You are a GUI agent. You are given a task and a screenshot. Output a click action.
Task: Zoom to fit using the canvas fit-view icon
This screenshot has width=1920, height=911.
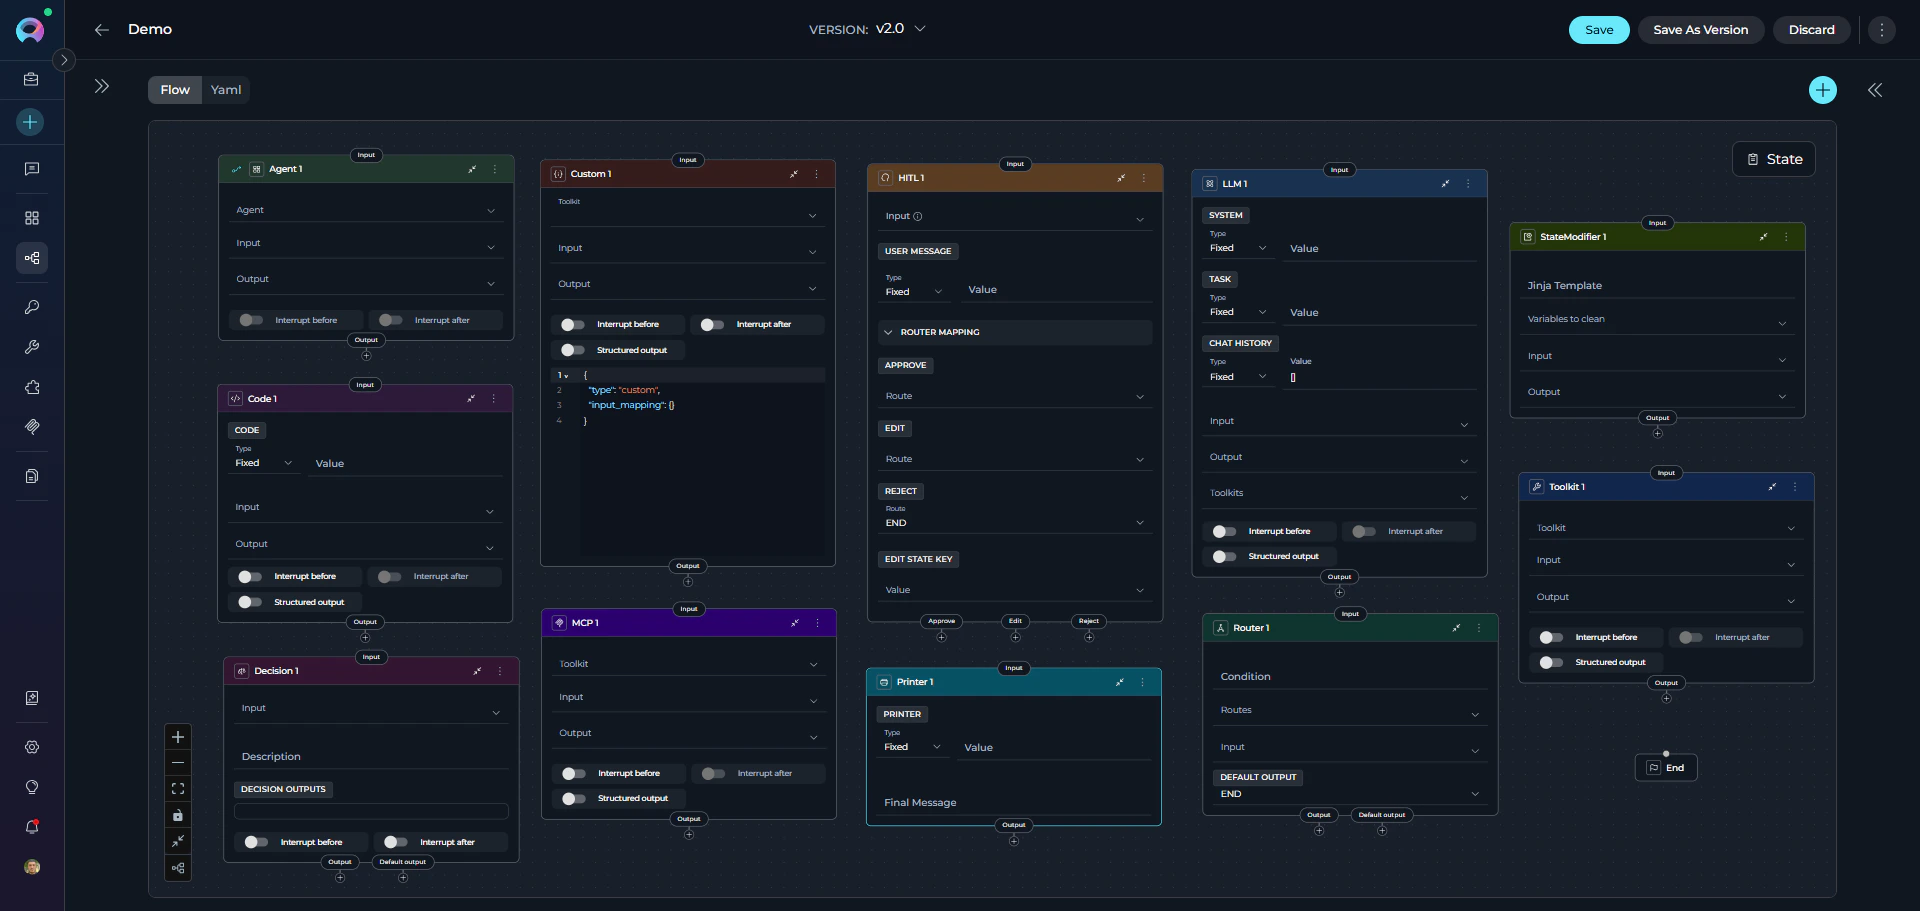[x=178, y=789]
